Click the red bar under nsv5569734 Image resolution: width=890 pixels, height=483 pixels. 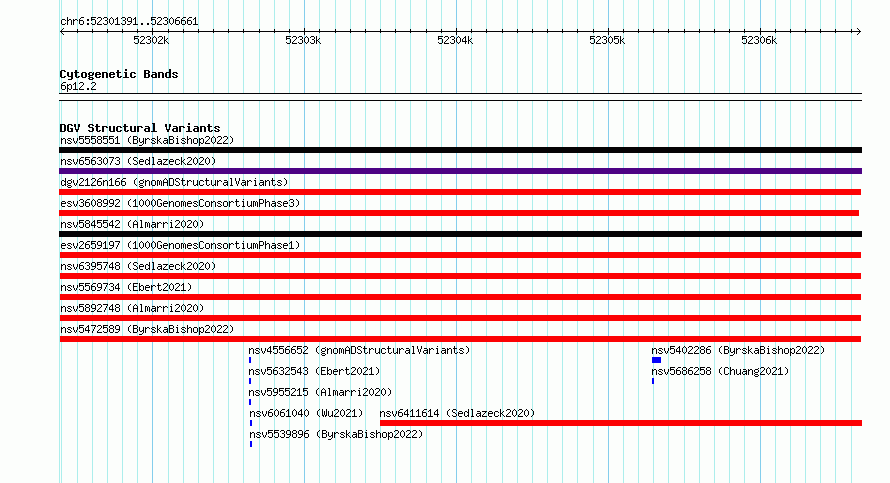coord(460,297)
